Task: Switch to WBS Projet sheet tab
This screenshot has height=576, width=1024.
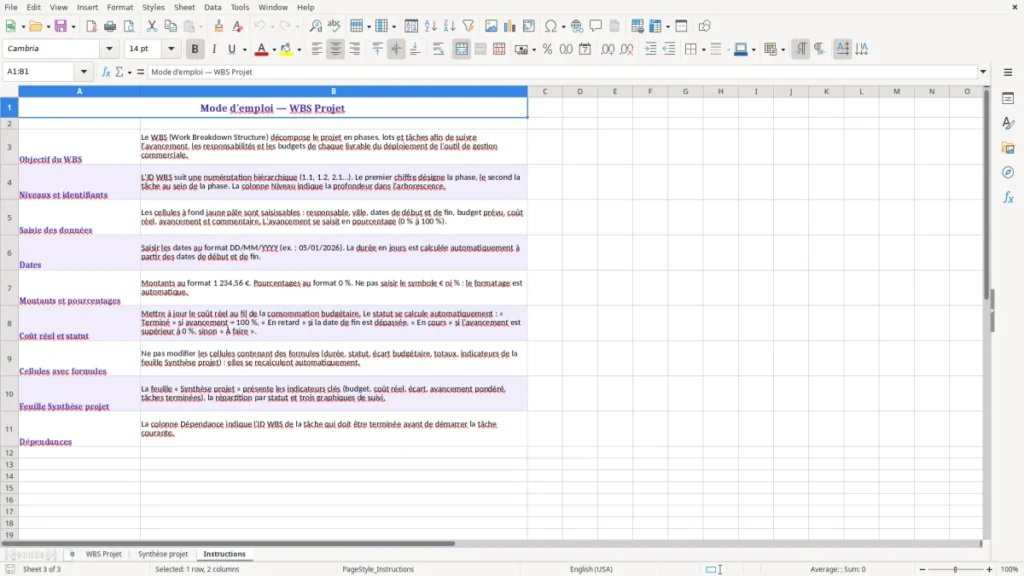Action: coord(103,554)
